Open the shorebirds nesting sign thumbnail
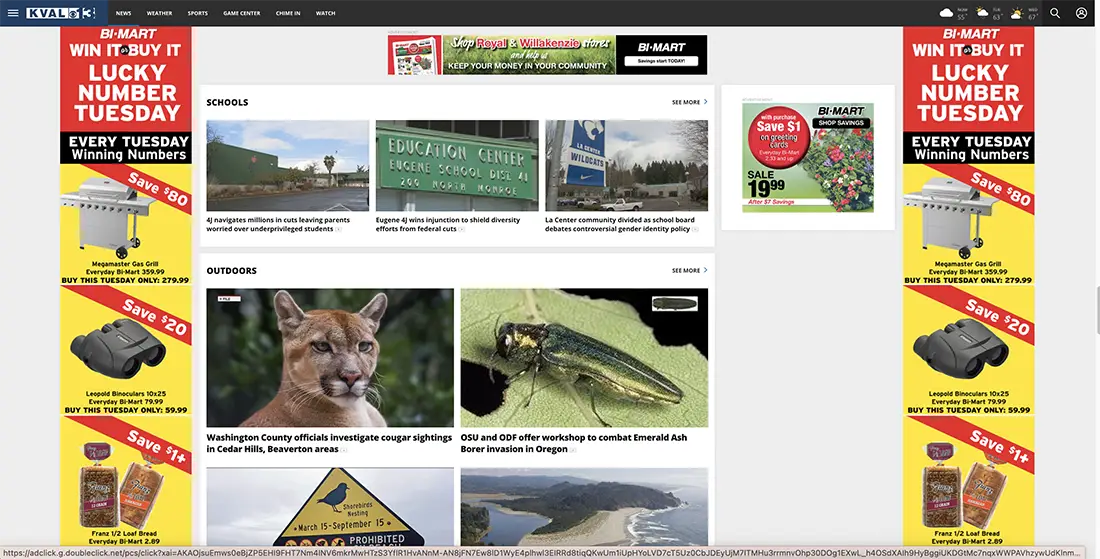Viewport: 1100px width, 559px height. pyautogui.click(x=330, y=507)
